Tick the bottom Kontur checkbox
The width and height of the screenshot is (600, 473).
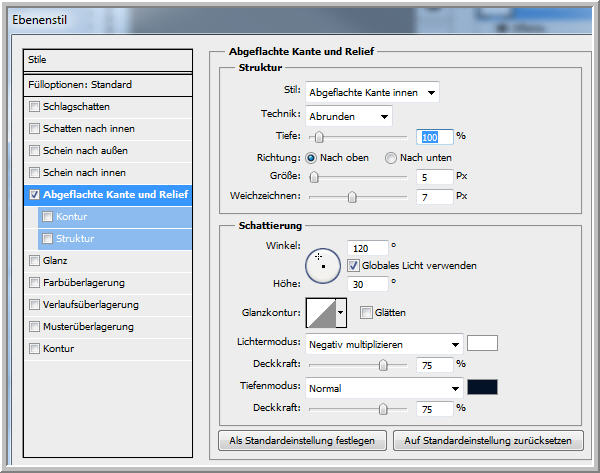(34, 349)
